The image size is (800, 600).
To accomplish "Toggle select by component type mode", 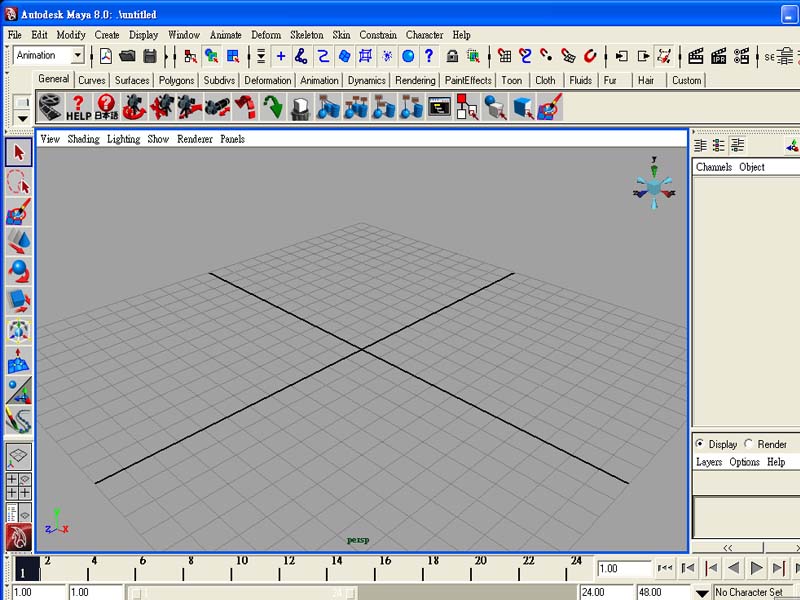I will pos(233,56).
